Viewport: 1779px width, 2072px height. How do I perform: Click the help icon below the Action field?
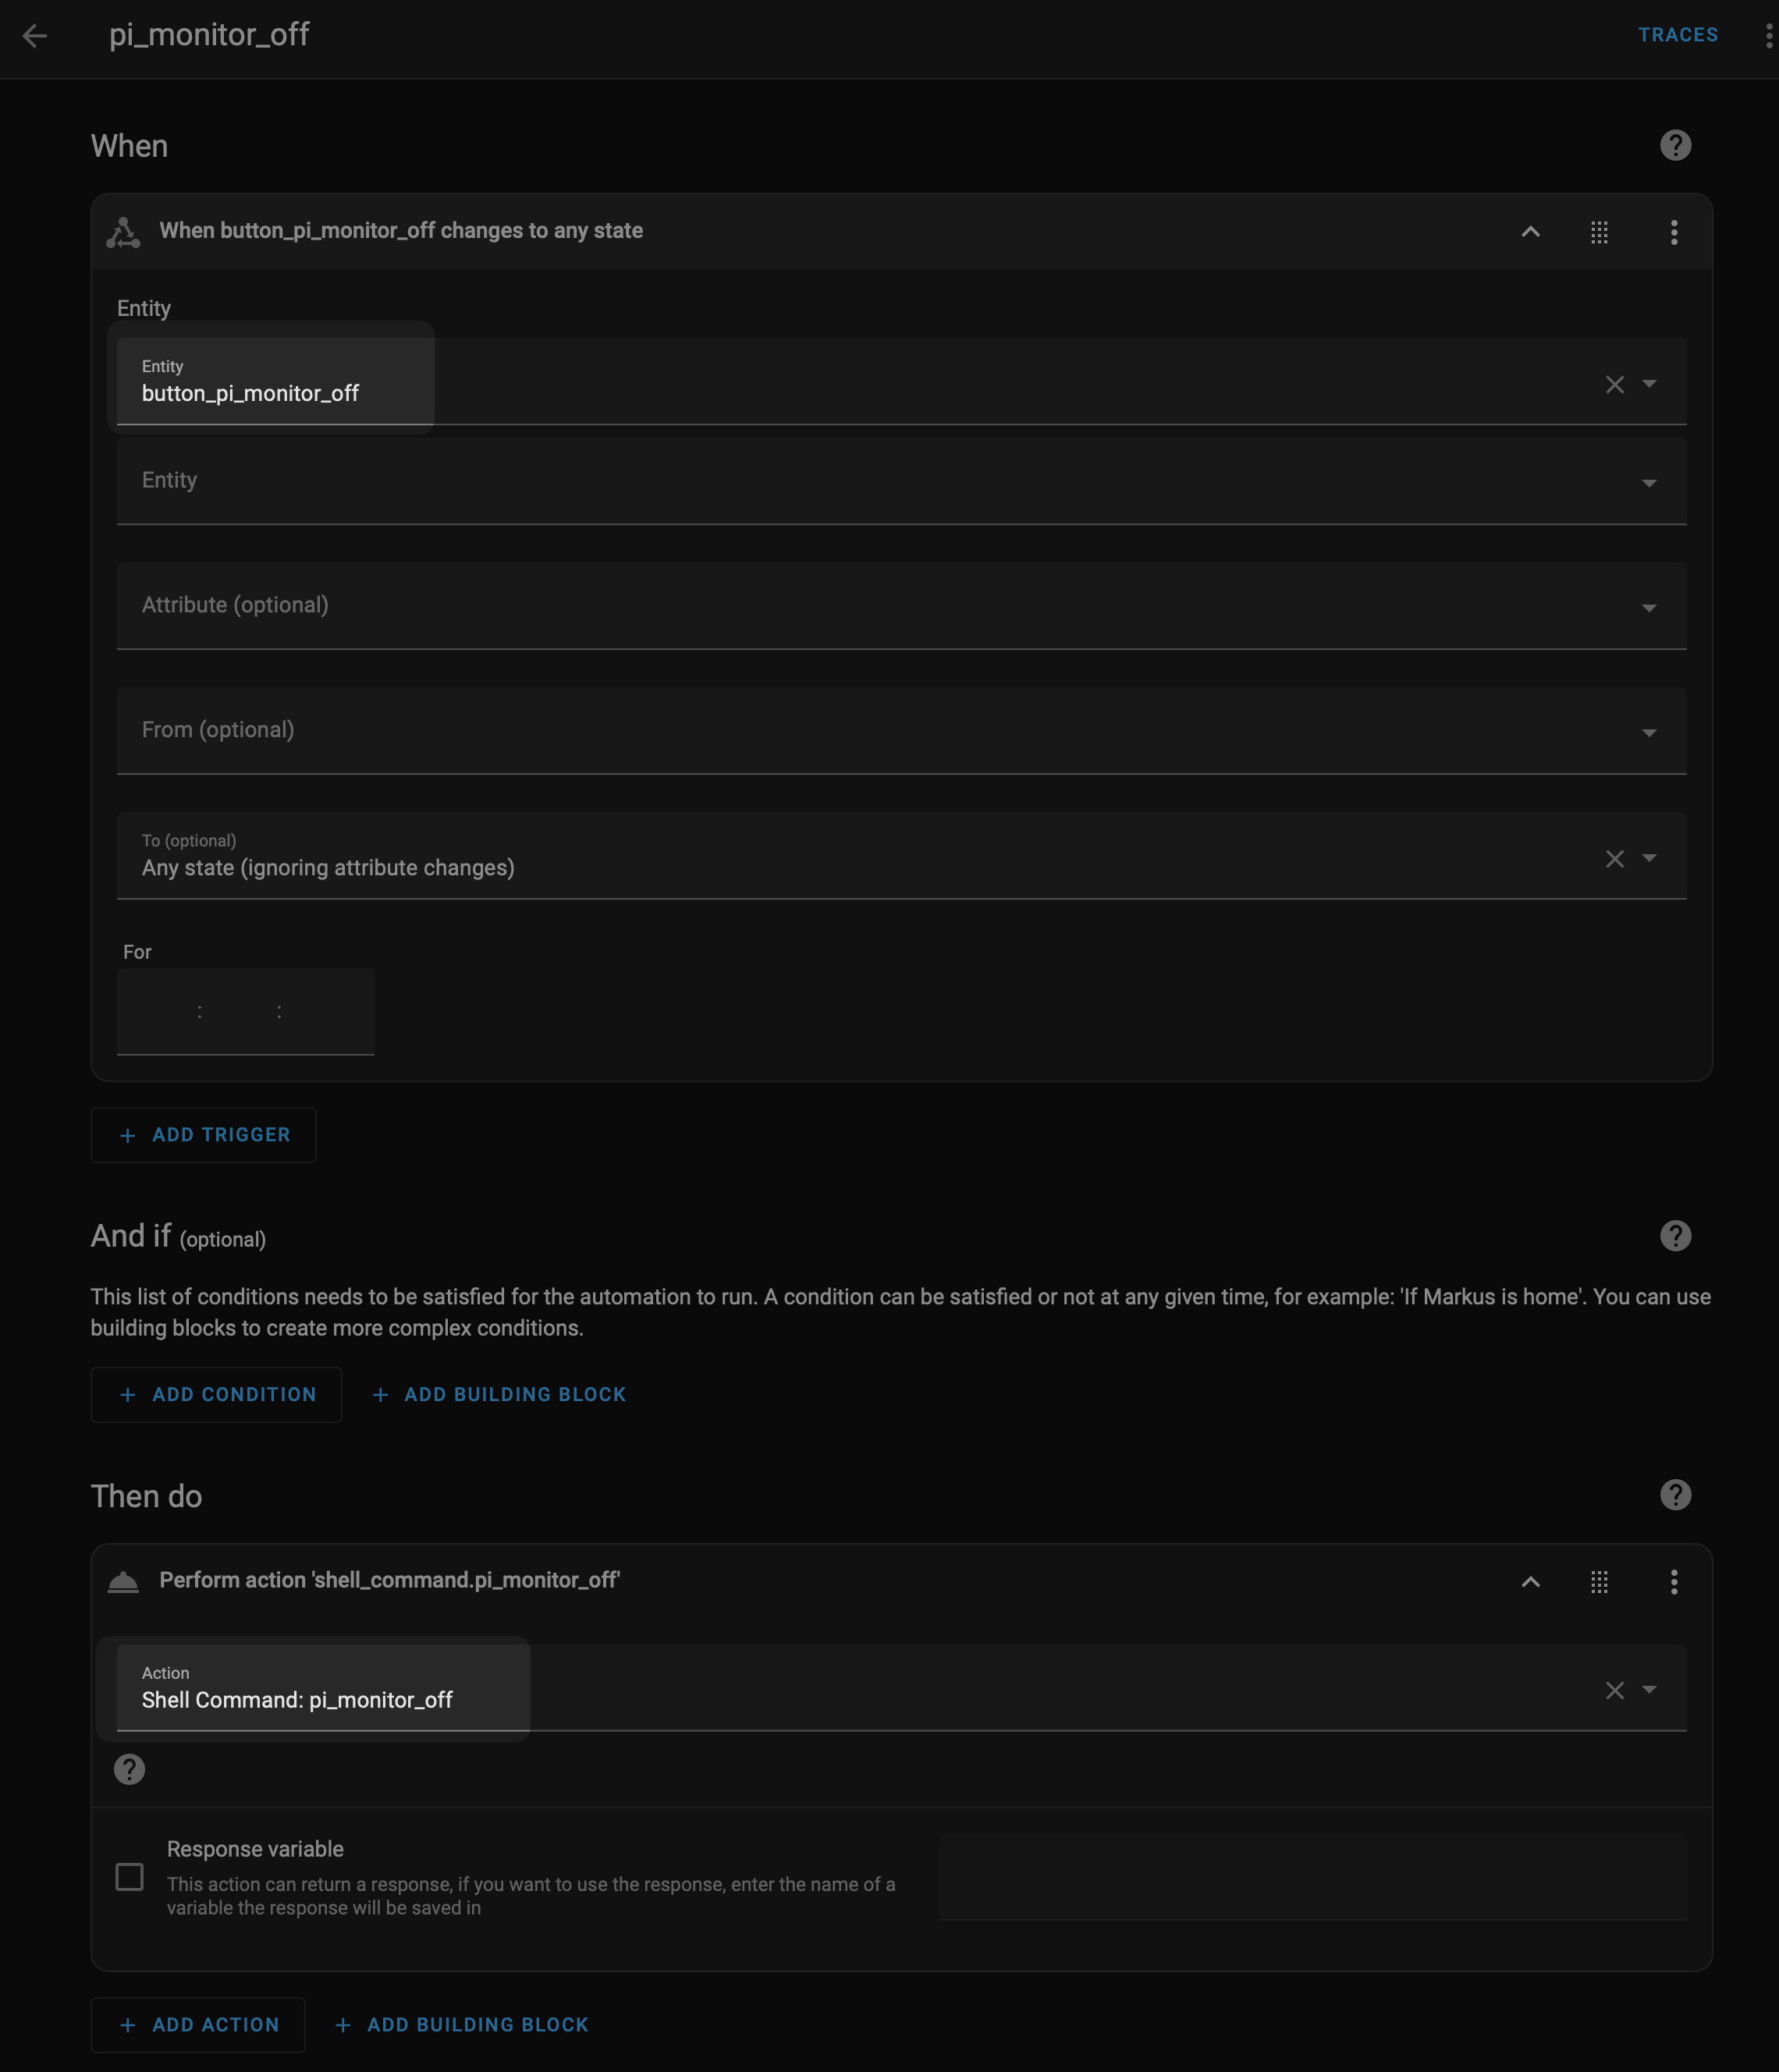[x=129, y=1769]
